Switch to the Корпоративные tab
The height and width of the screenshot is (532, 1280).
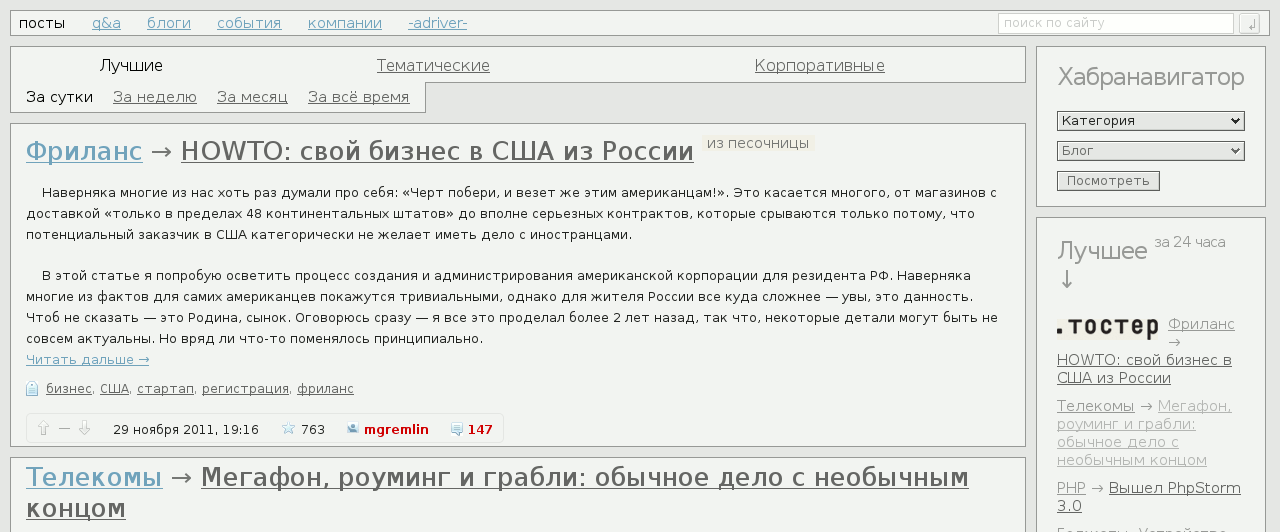(x=820, y=66)
